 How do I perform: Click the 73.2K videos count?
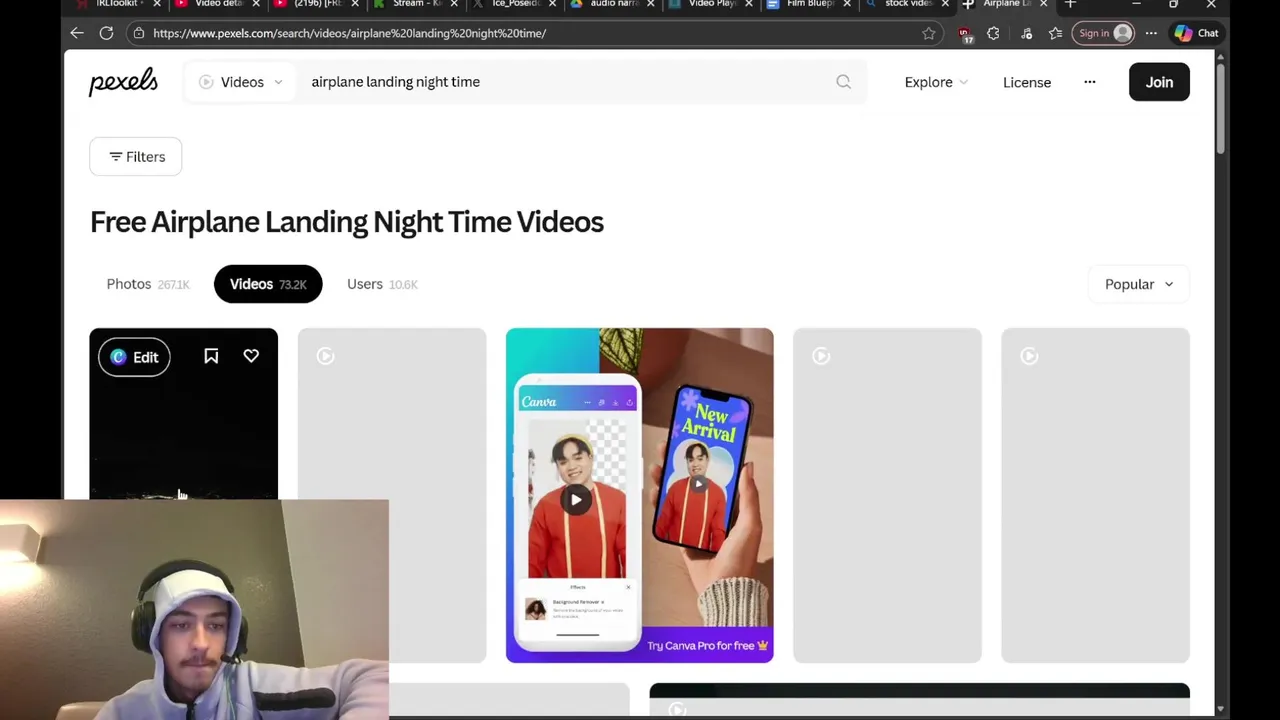pyautogui.click(x=293, y=285)
